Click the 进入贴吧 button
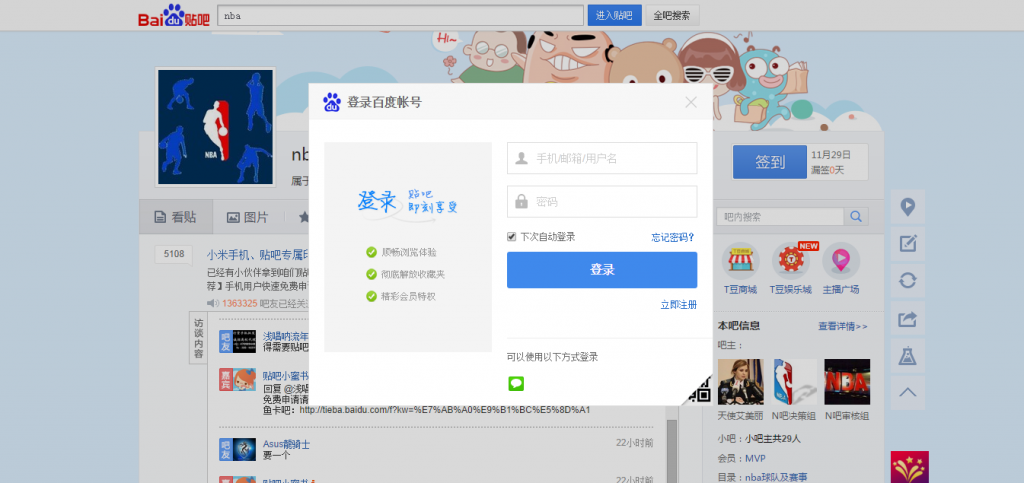The width and height of the screenshot is (1024, 483). (x=615, y=16)
